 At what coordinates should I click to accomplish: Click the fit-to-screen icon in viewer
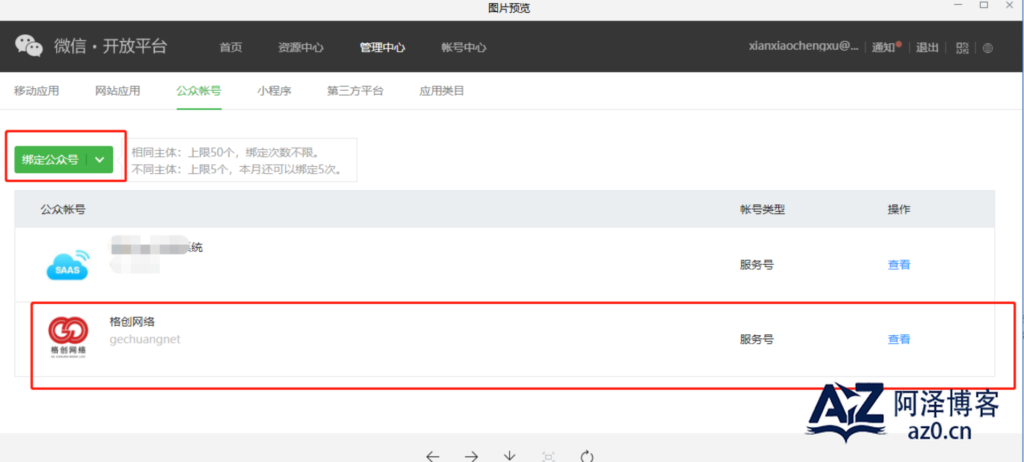(x=549, y=456)
